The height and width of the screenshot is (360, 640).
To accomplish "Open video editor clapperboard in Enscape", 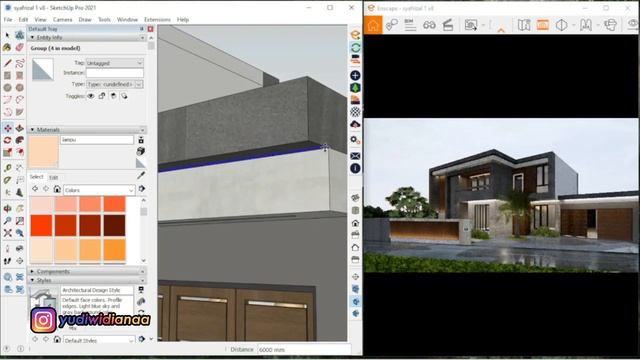I will click(448, 25).
